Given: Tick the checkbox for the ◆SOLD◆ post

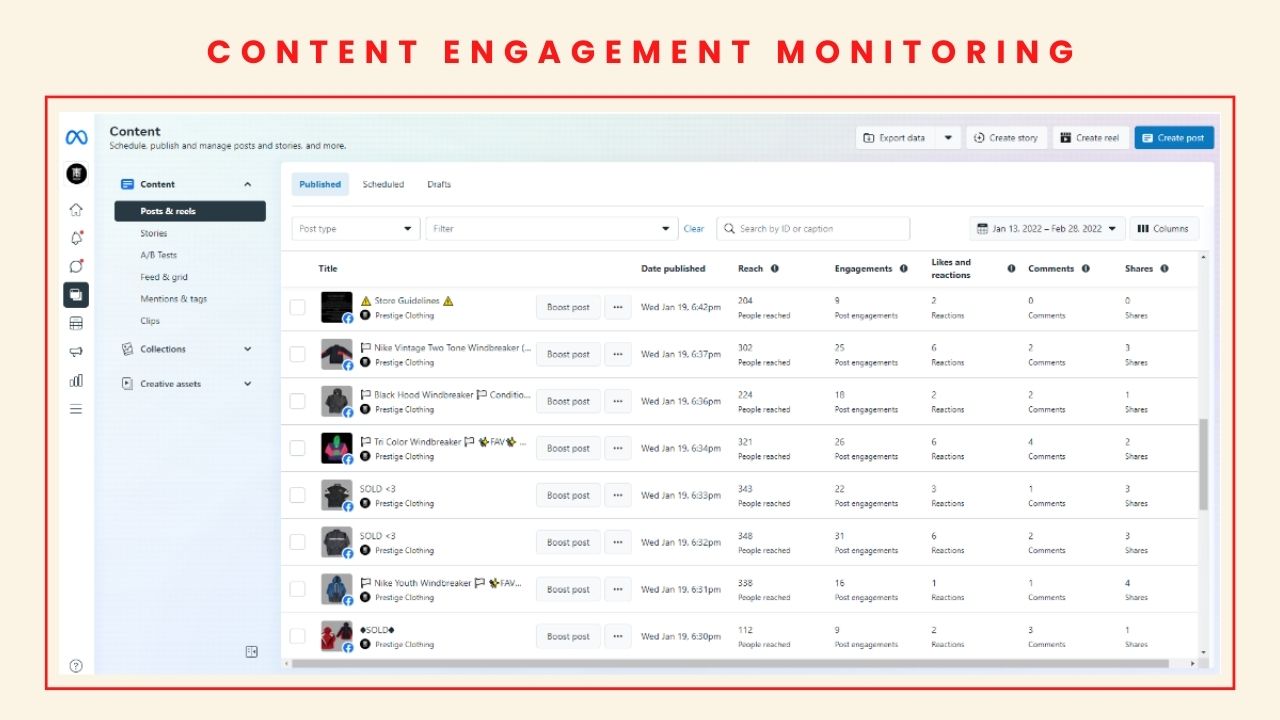Looking at the screenshot, I should 297,636.
